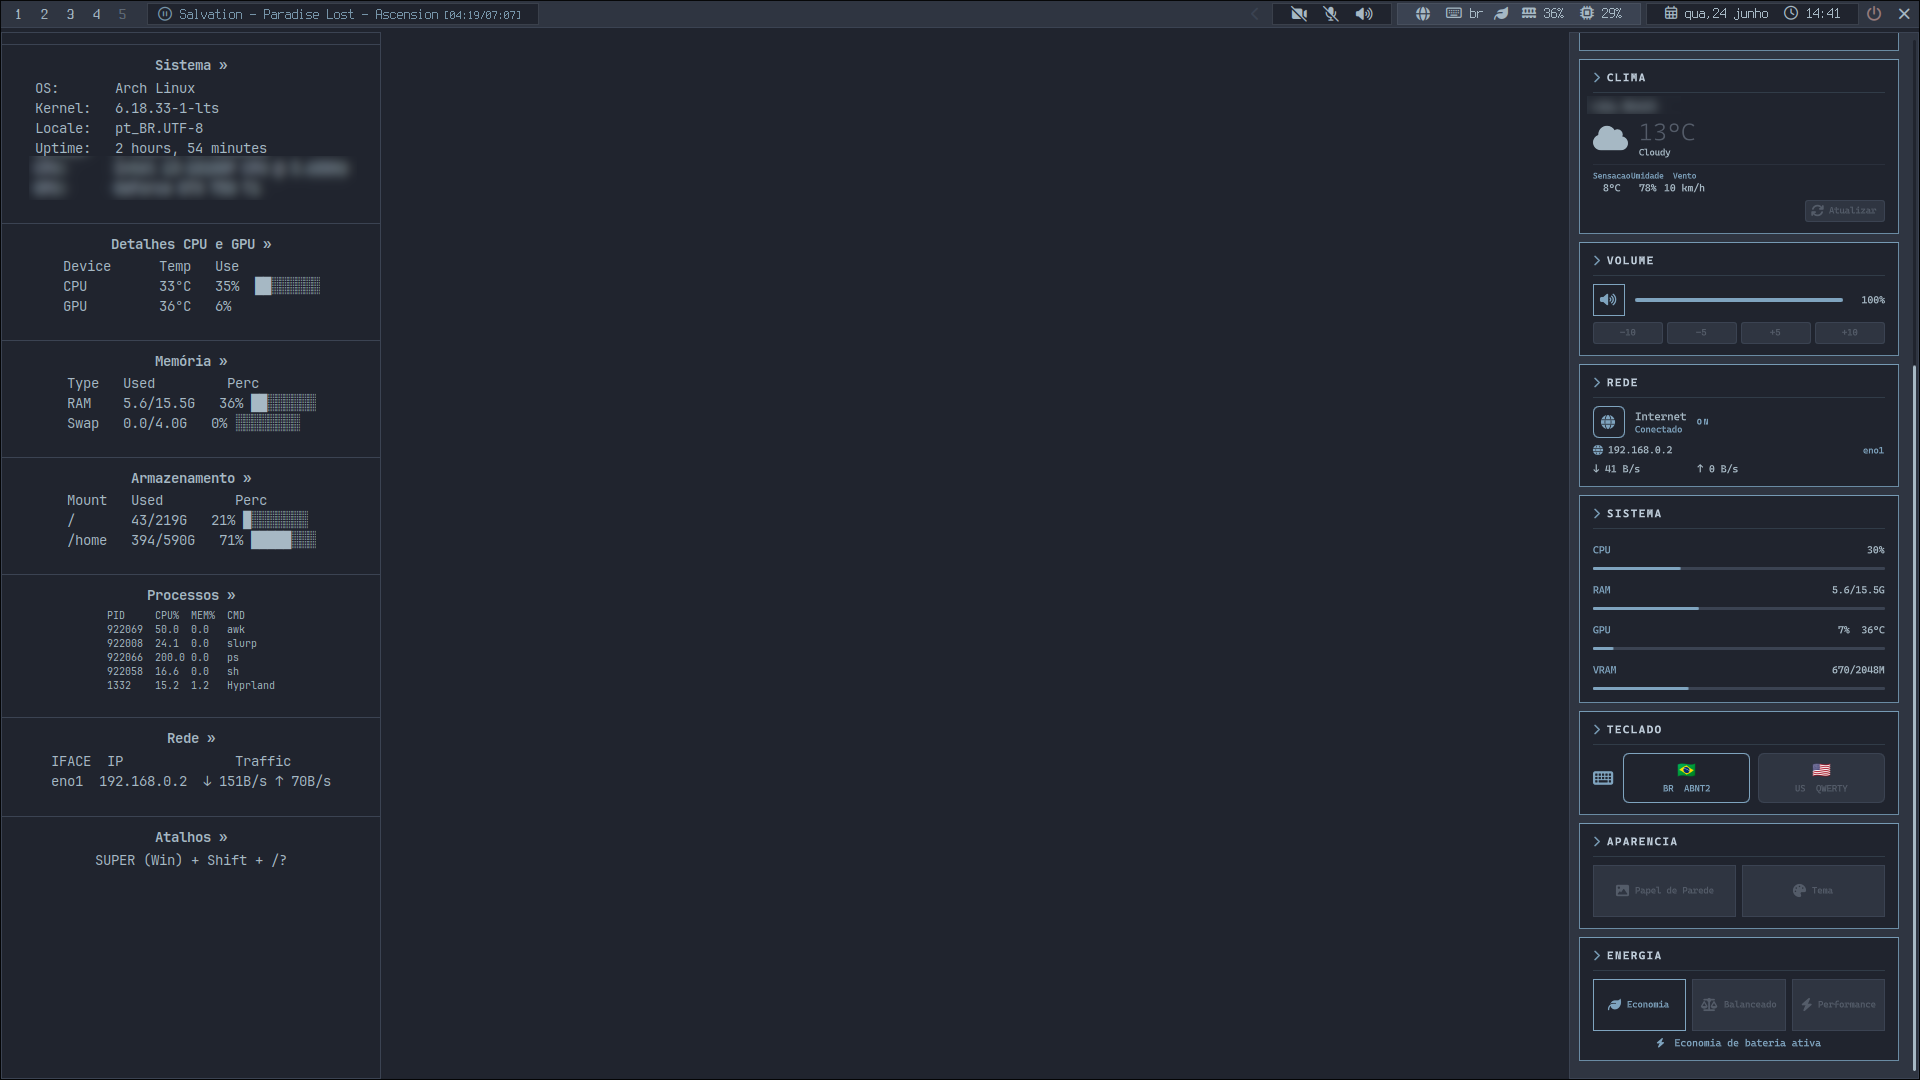Click the Hyprland process row

click(x=191, y=686)
